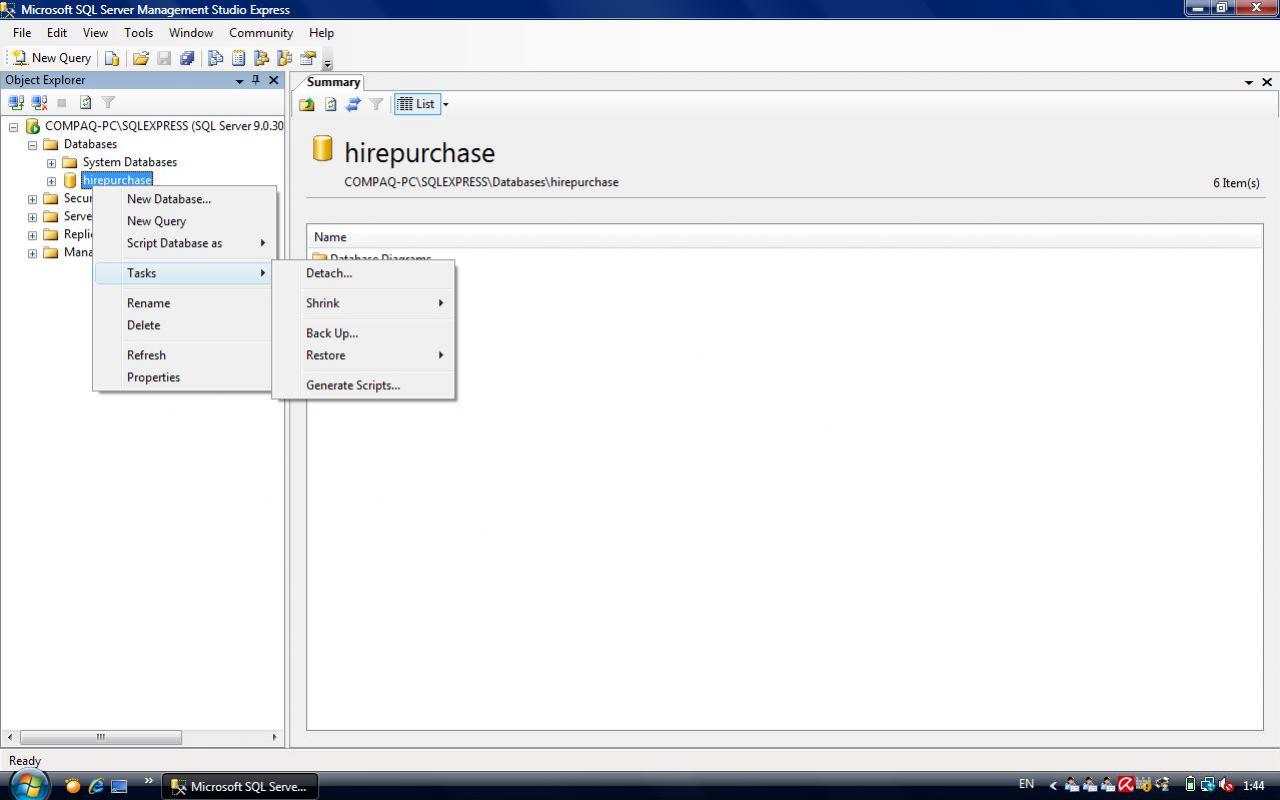This screenshot has height=800, width=1280.
Task: Open the Edit menu
Action: [57, 33]
